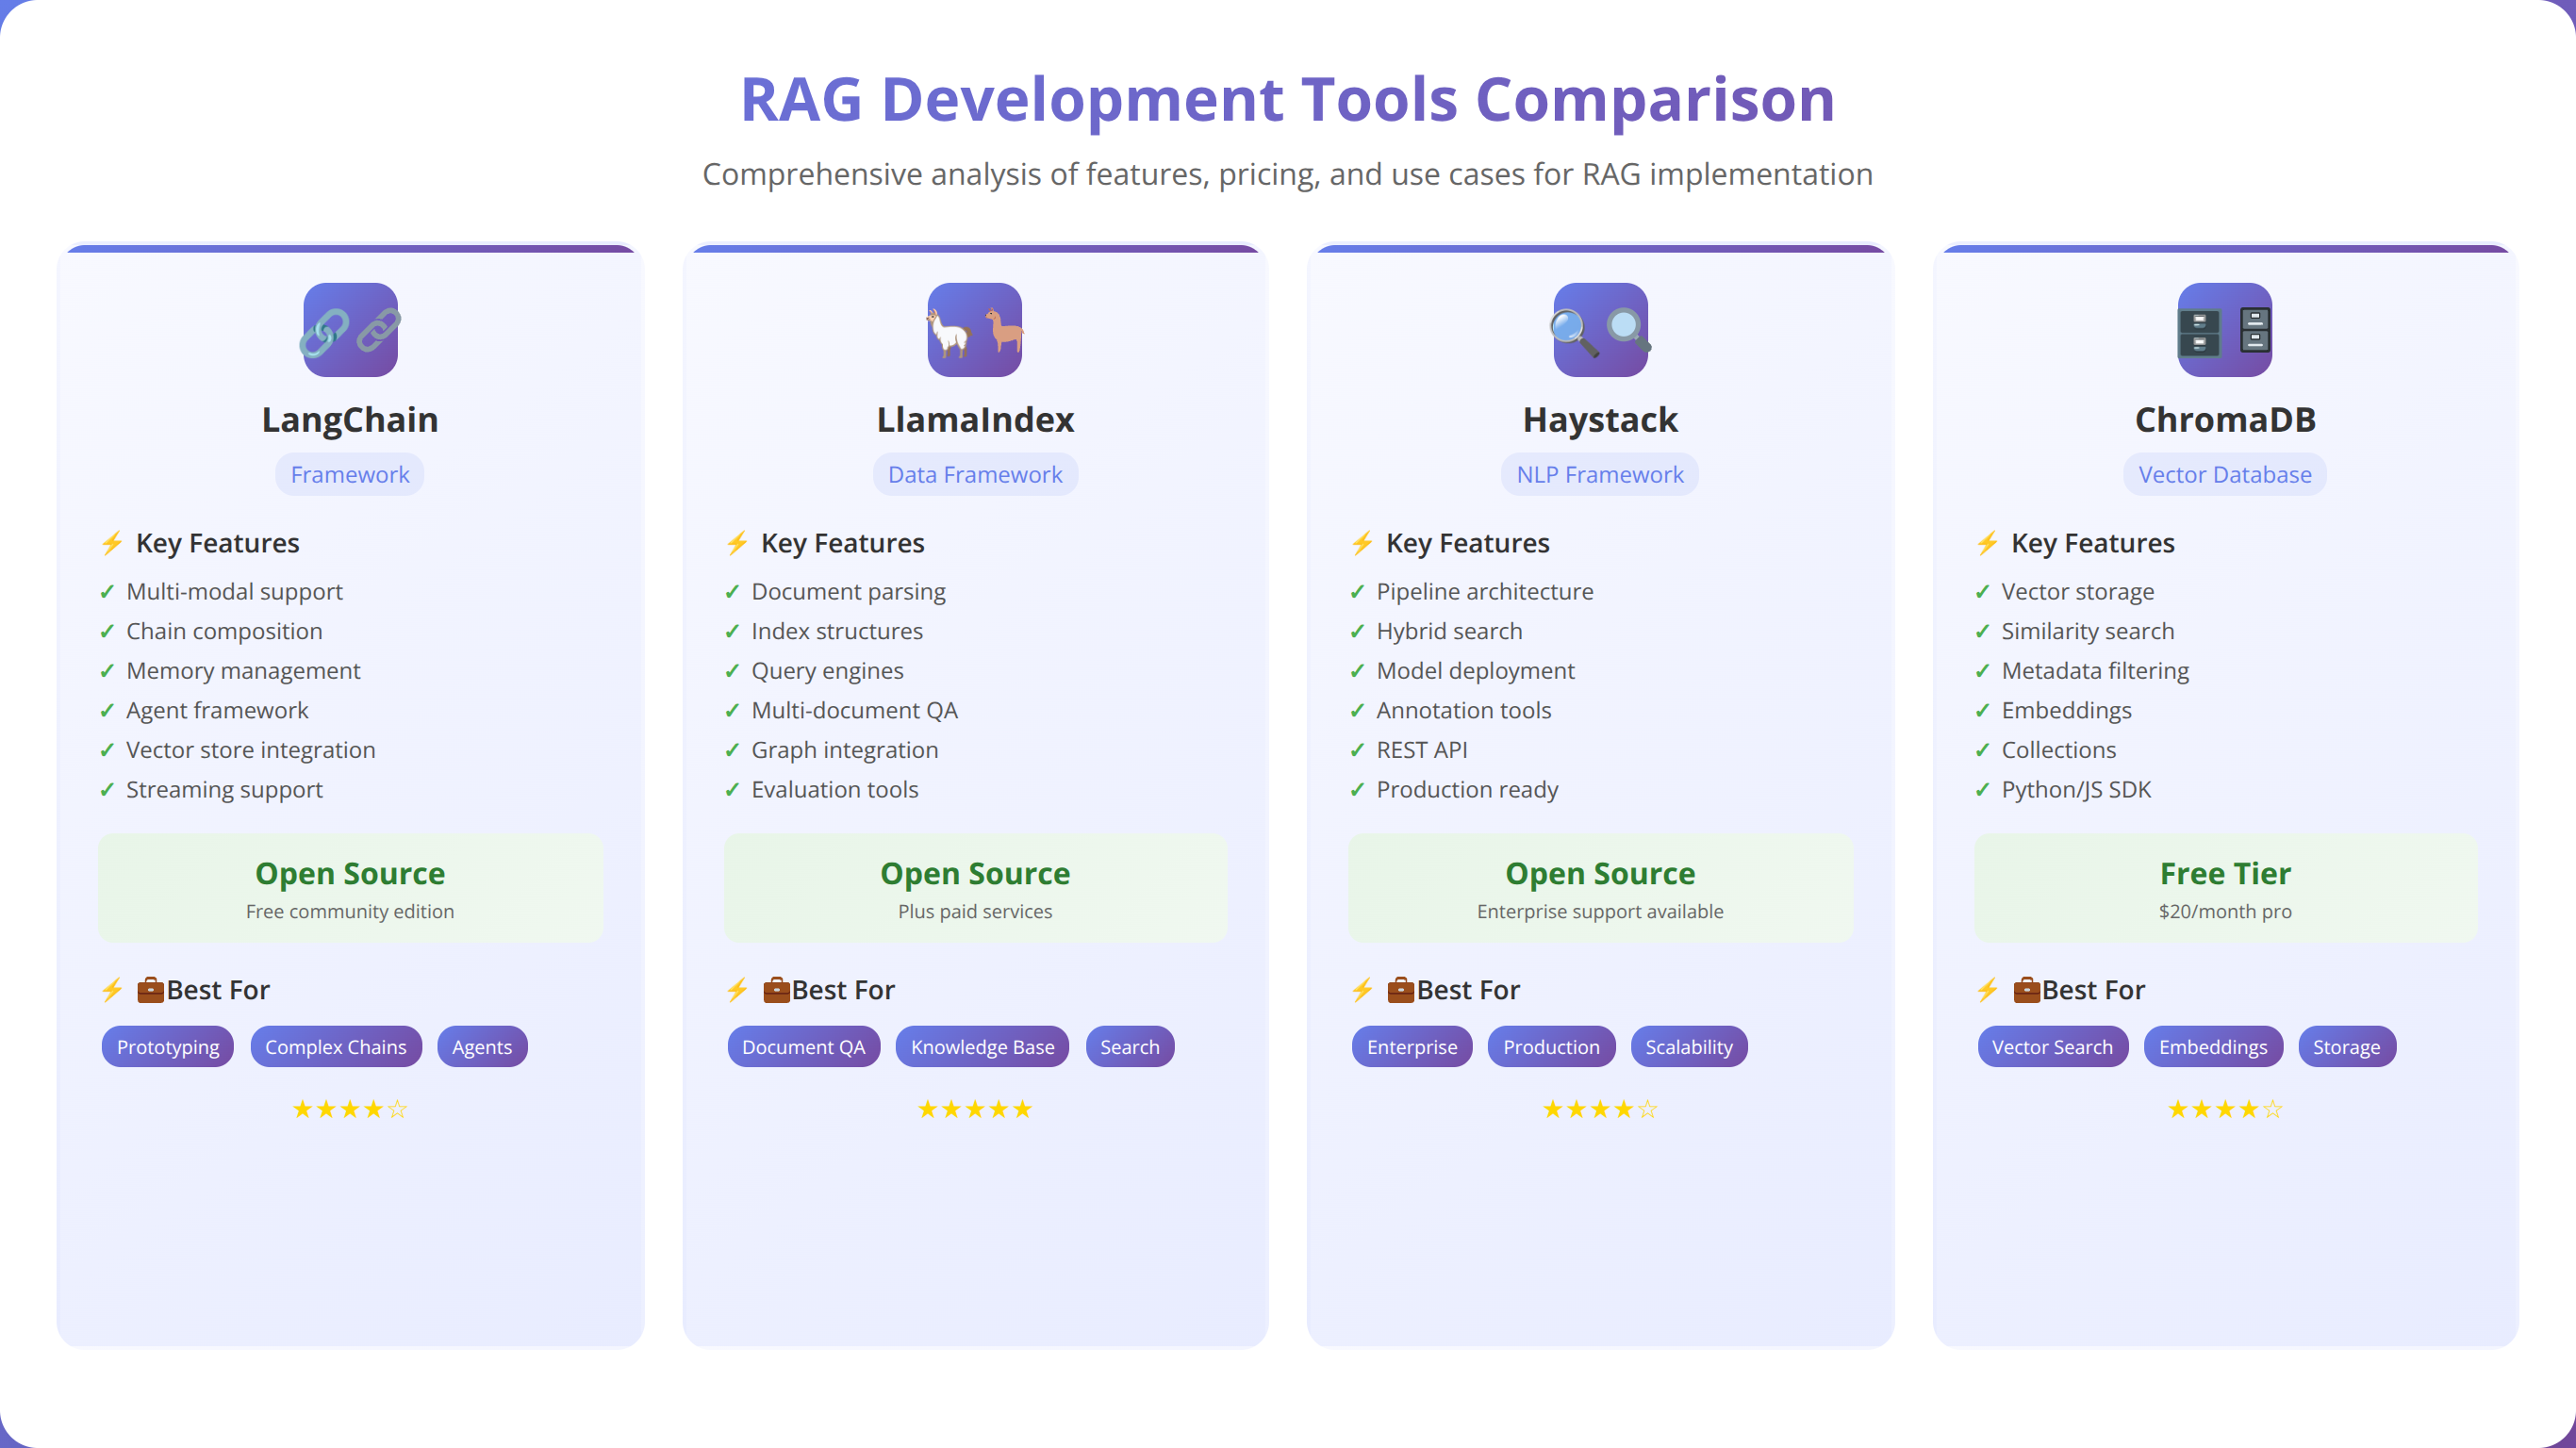
Task: Choose the Knowledge Base tag
Action: [x=982, y=1047]
